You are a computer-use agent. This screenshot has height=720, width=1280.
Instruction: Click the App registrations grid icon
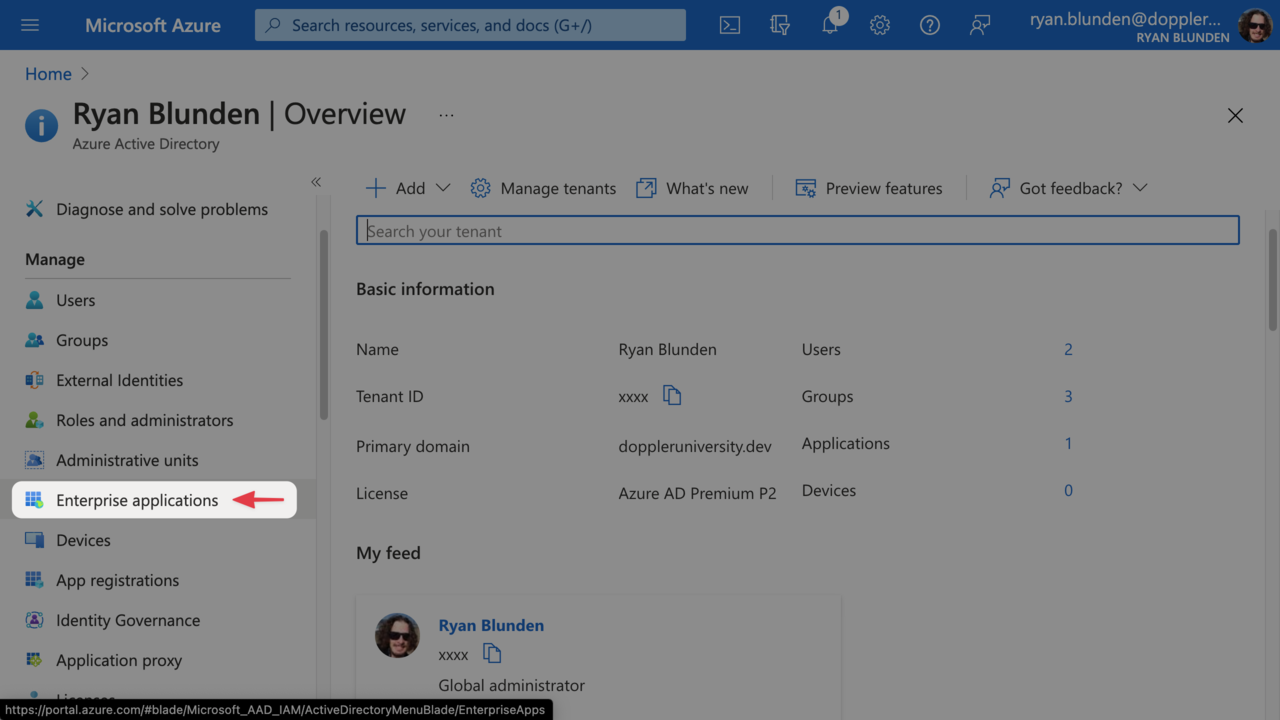click(34, 580)
